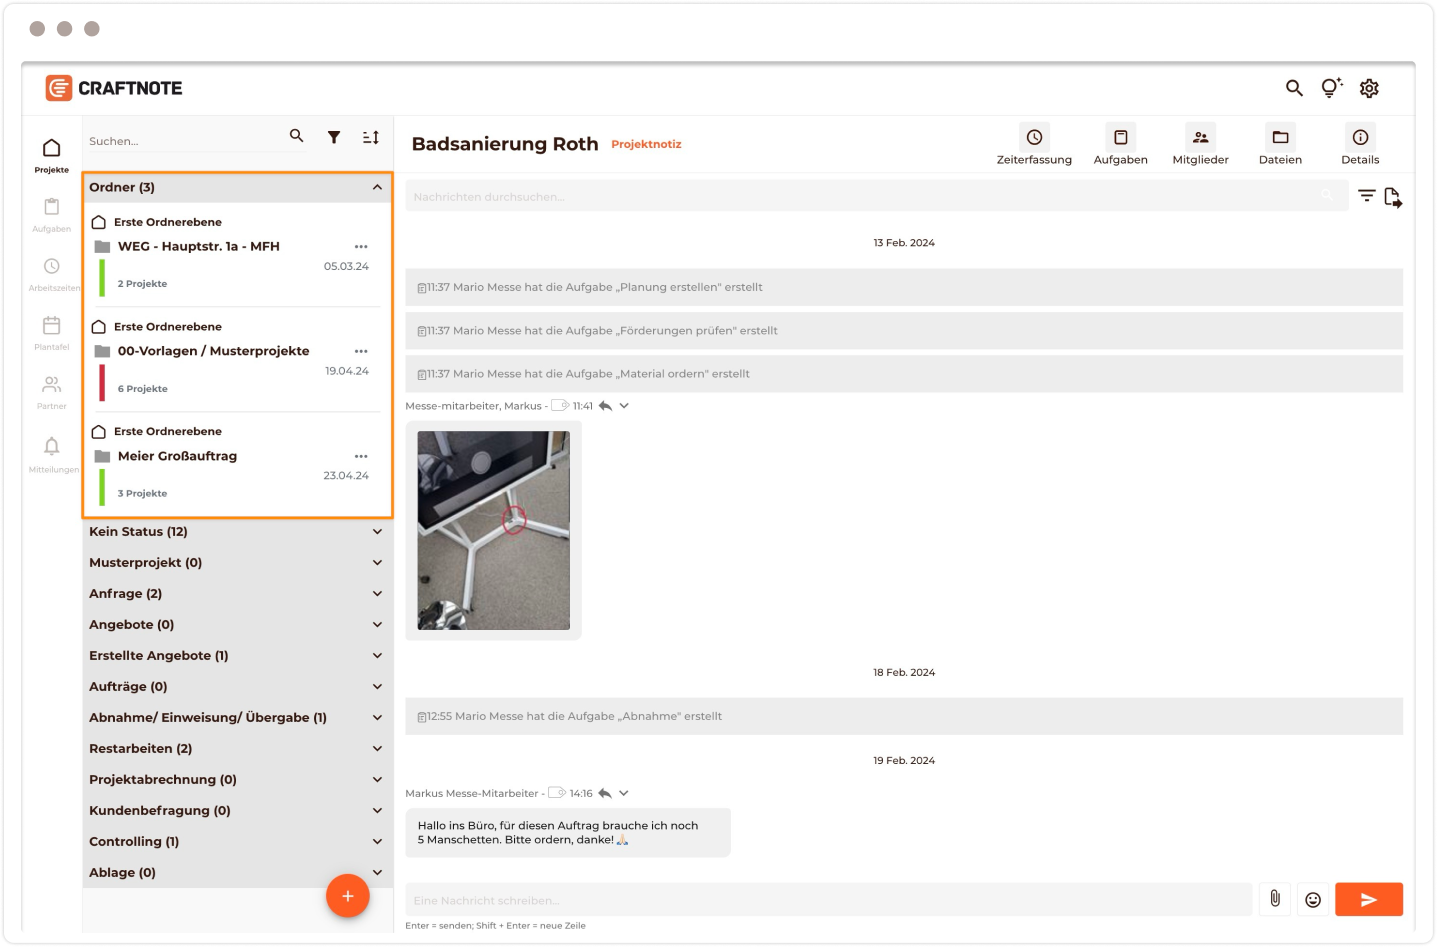Open dropdown arrow next to 14:16 message
This screenshot has width=1437, height=947.
(x=624, y=793)
